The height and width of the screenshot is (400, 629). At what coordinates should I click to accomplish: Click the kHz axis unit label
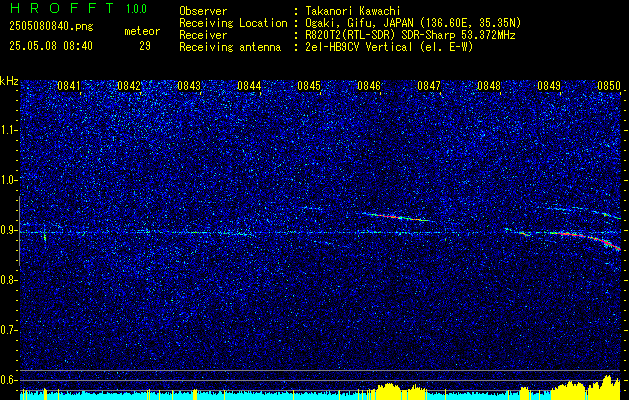click(9, 81)
